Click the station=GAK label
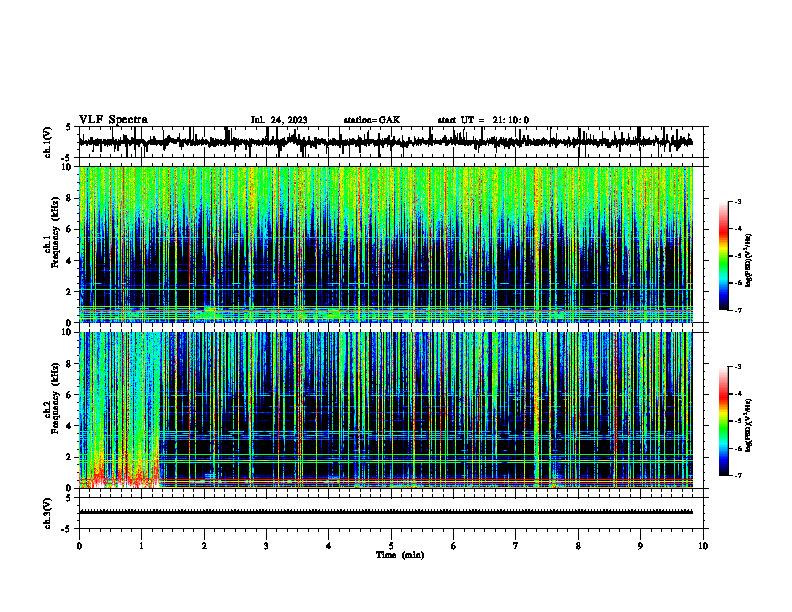The image size is (792, 612). click(x=372, y=120)
